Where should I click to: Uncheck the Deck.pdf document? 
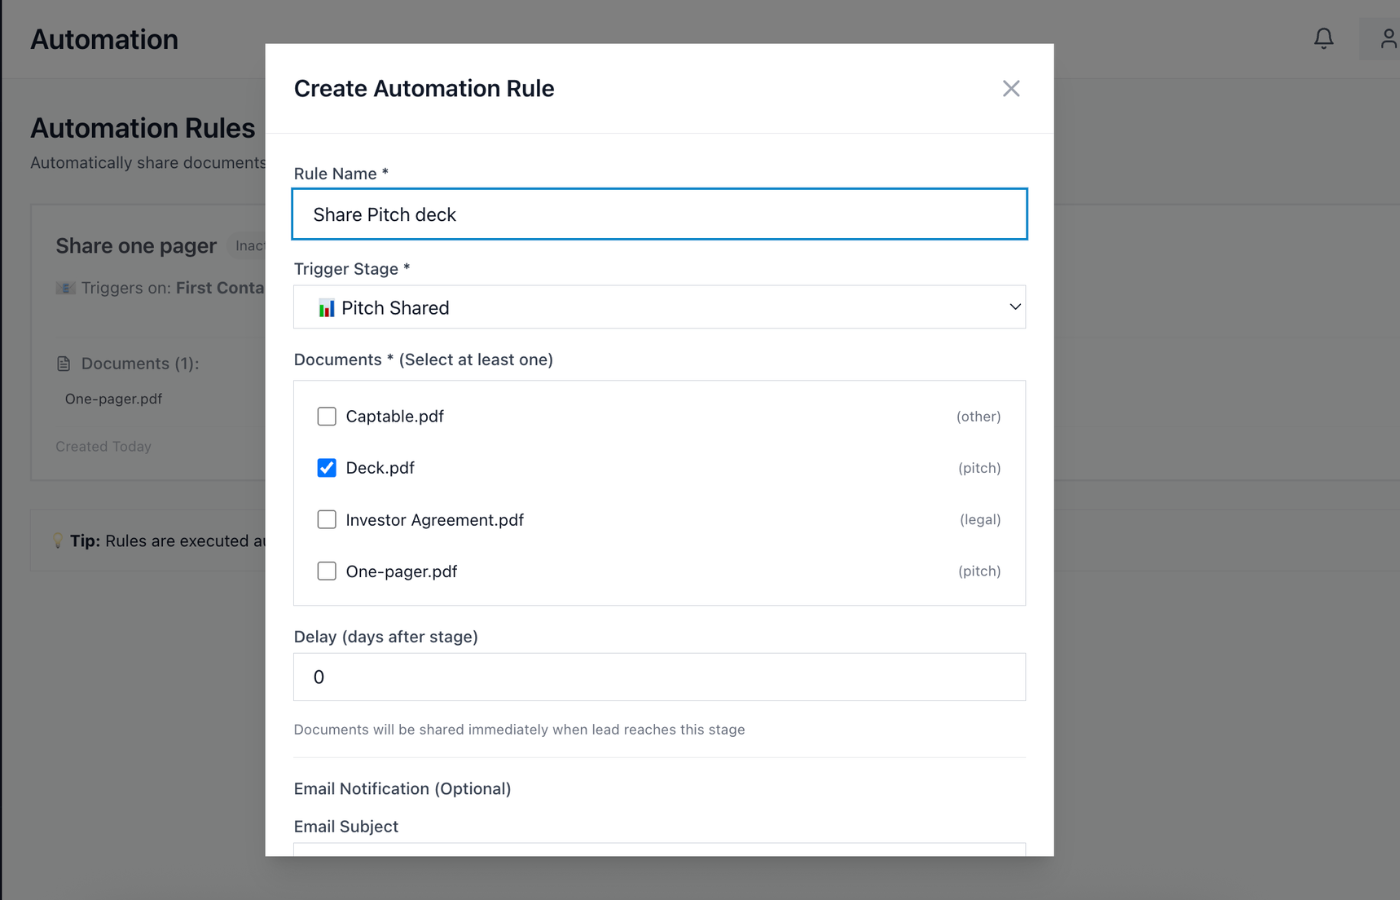pyautogui.click(x=326, y=467)
